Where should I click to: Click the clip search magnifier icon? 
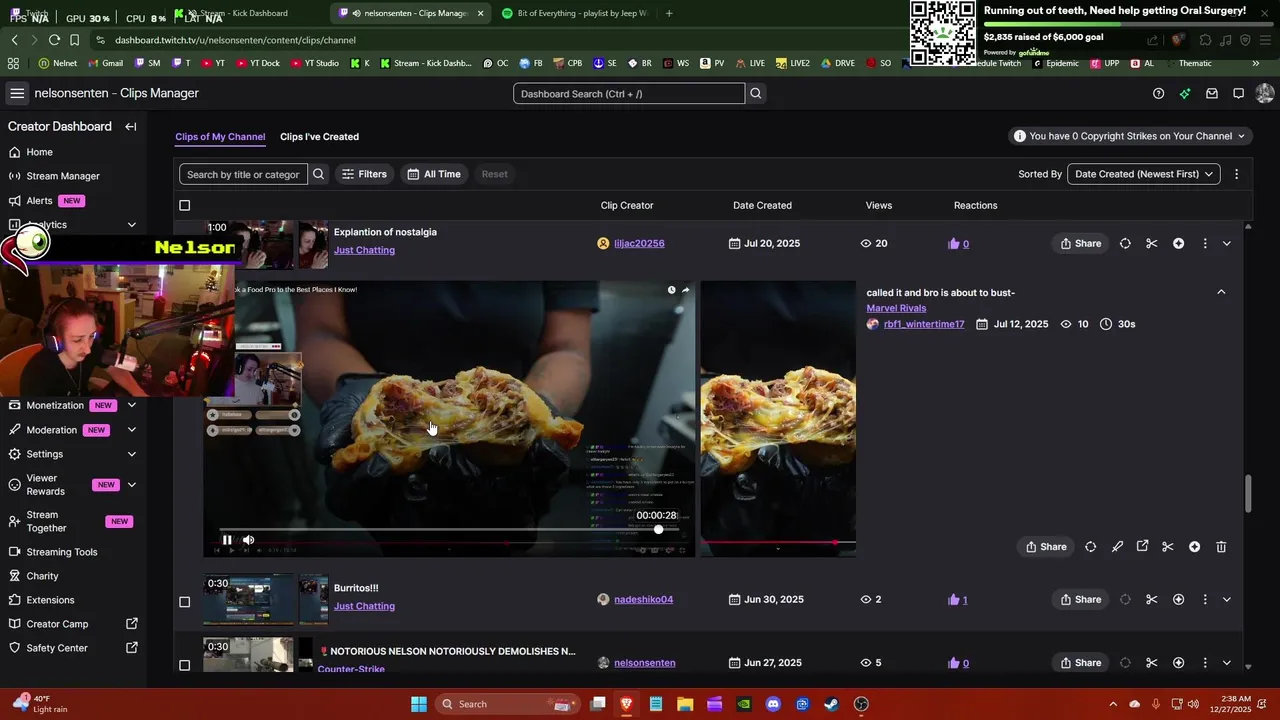[318, 174]
